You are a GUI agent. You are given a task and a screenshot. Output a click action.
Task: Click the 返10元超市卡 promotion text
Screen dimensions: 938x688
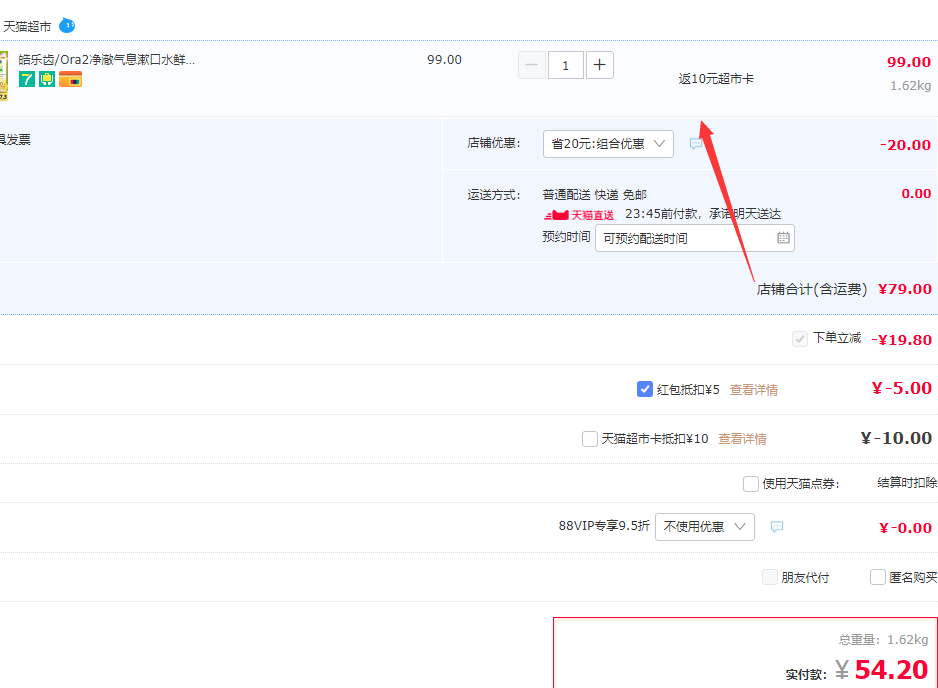716,79
